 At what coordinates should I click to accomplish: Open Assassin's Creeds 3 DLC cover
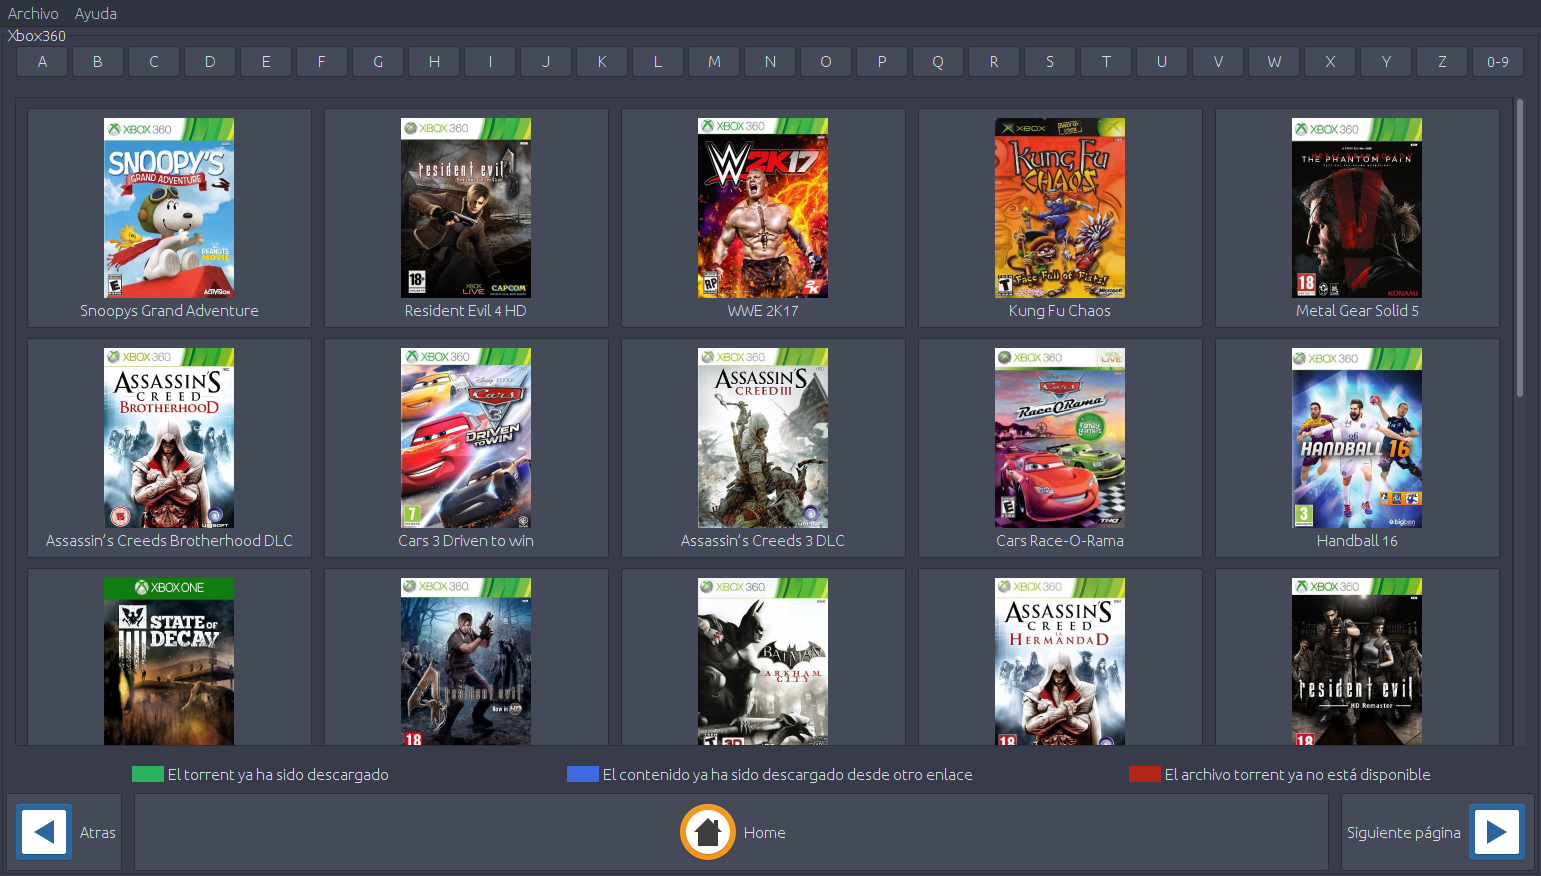click(763, 438)
